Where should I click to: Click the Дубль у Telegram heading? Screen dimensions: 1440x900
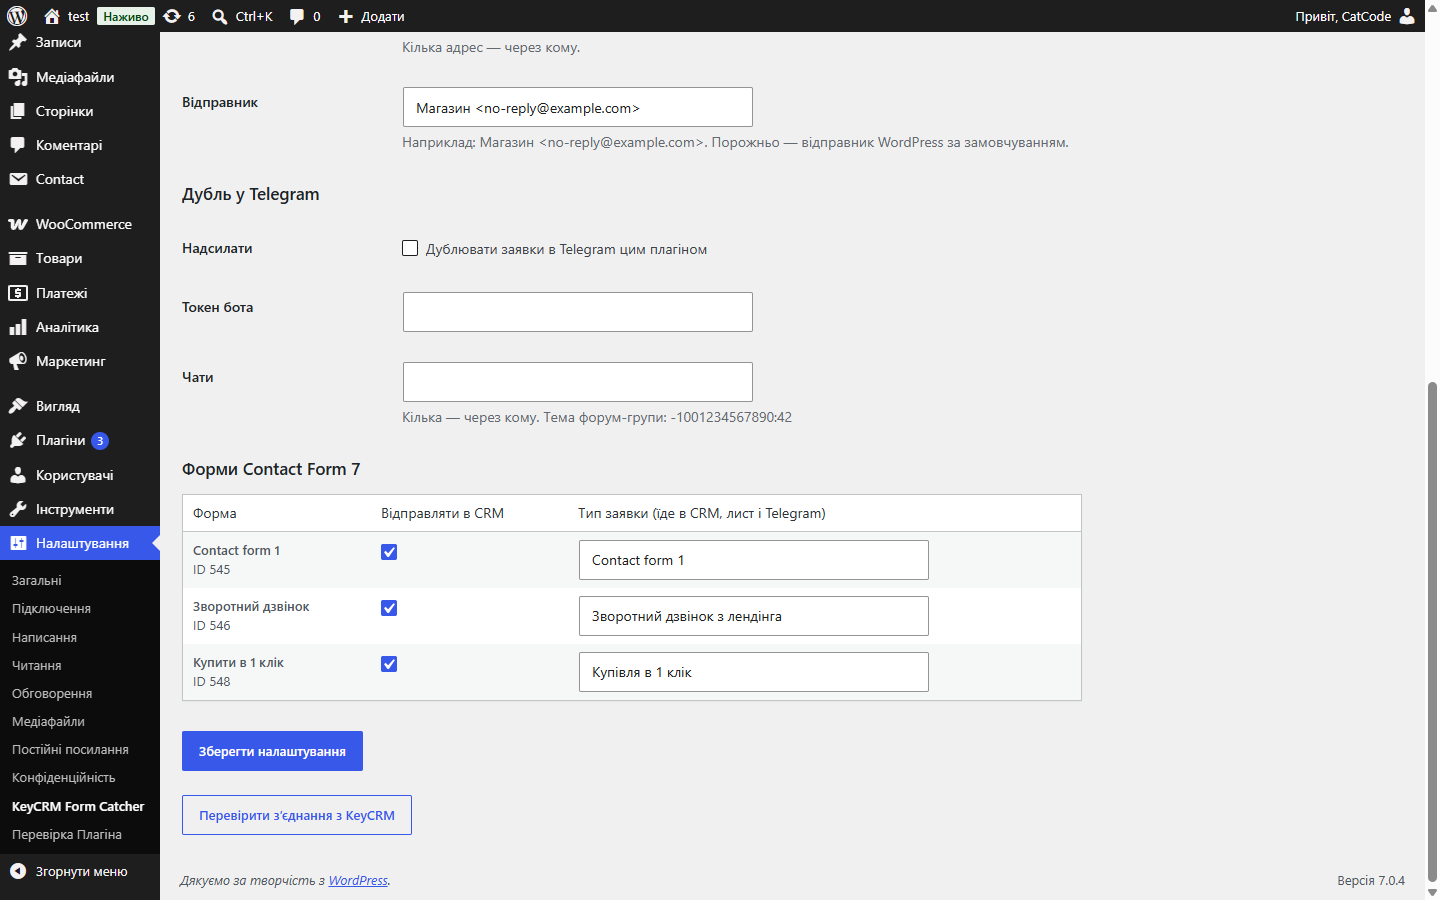coord(251,194)
